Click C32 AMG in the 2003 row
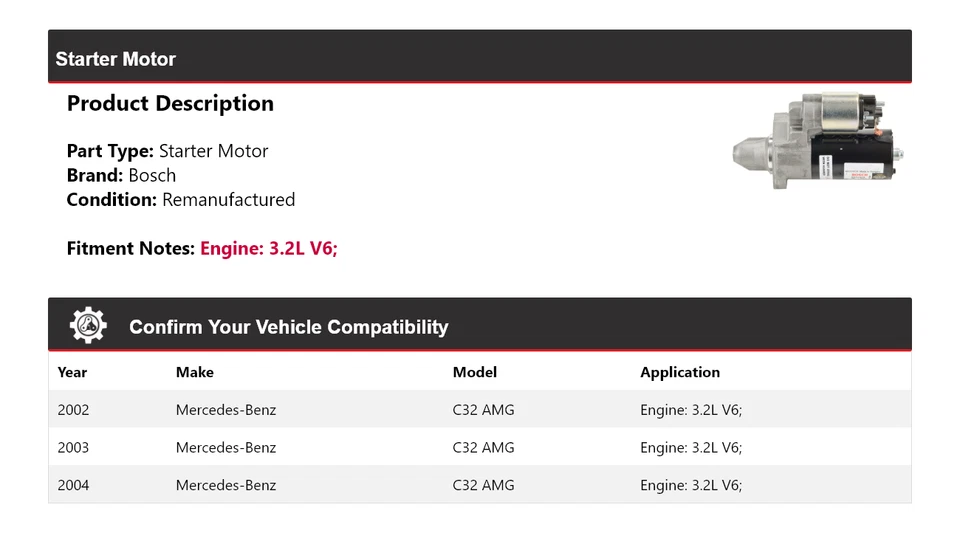 pos(483,448)
